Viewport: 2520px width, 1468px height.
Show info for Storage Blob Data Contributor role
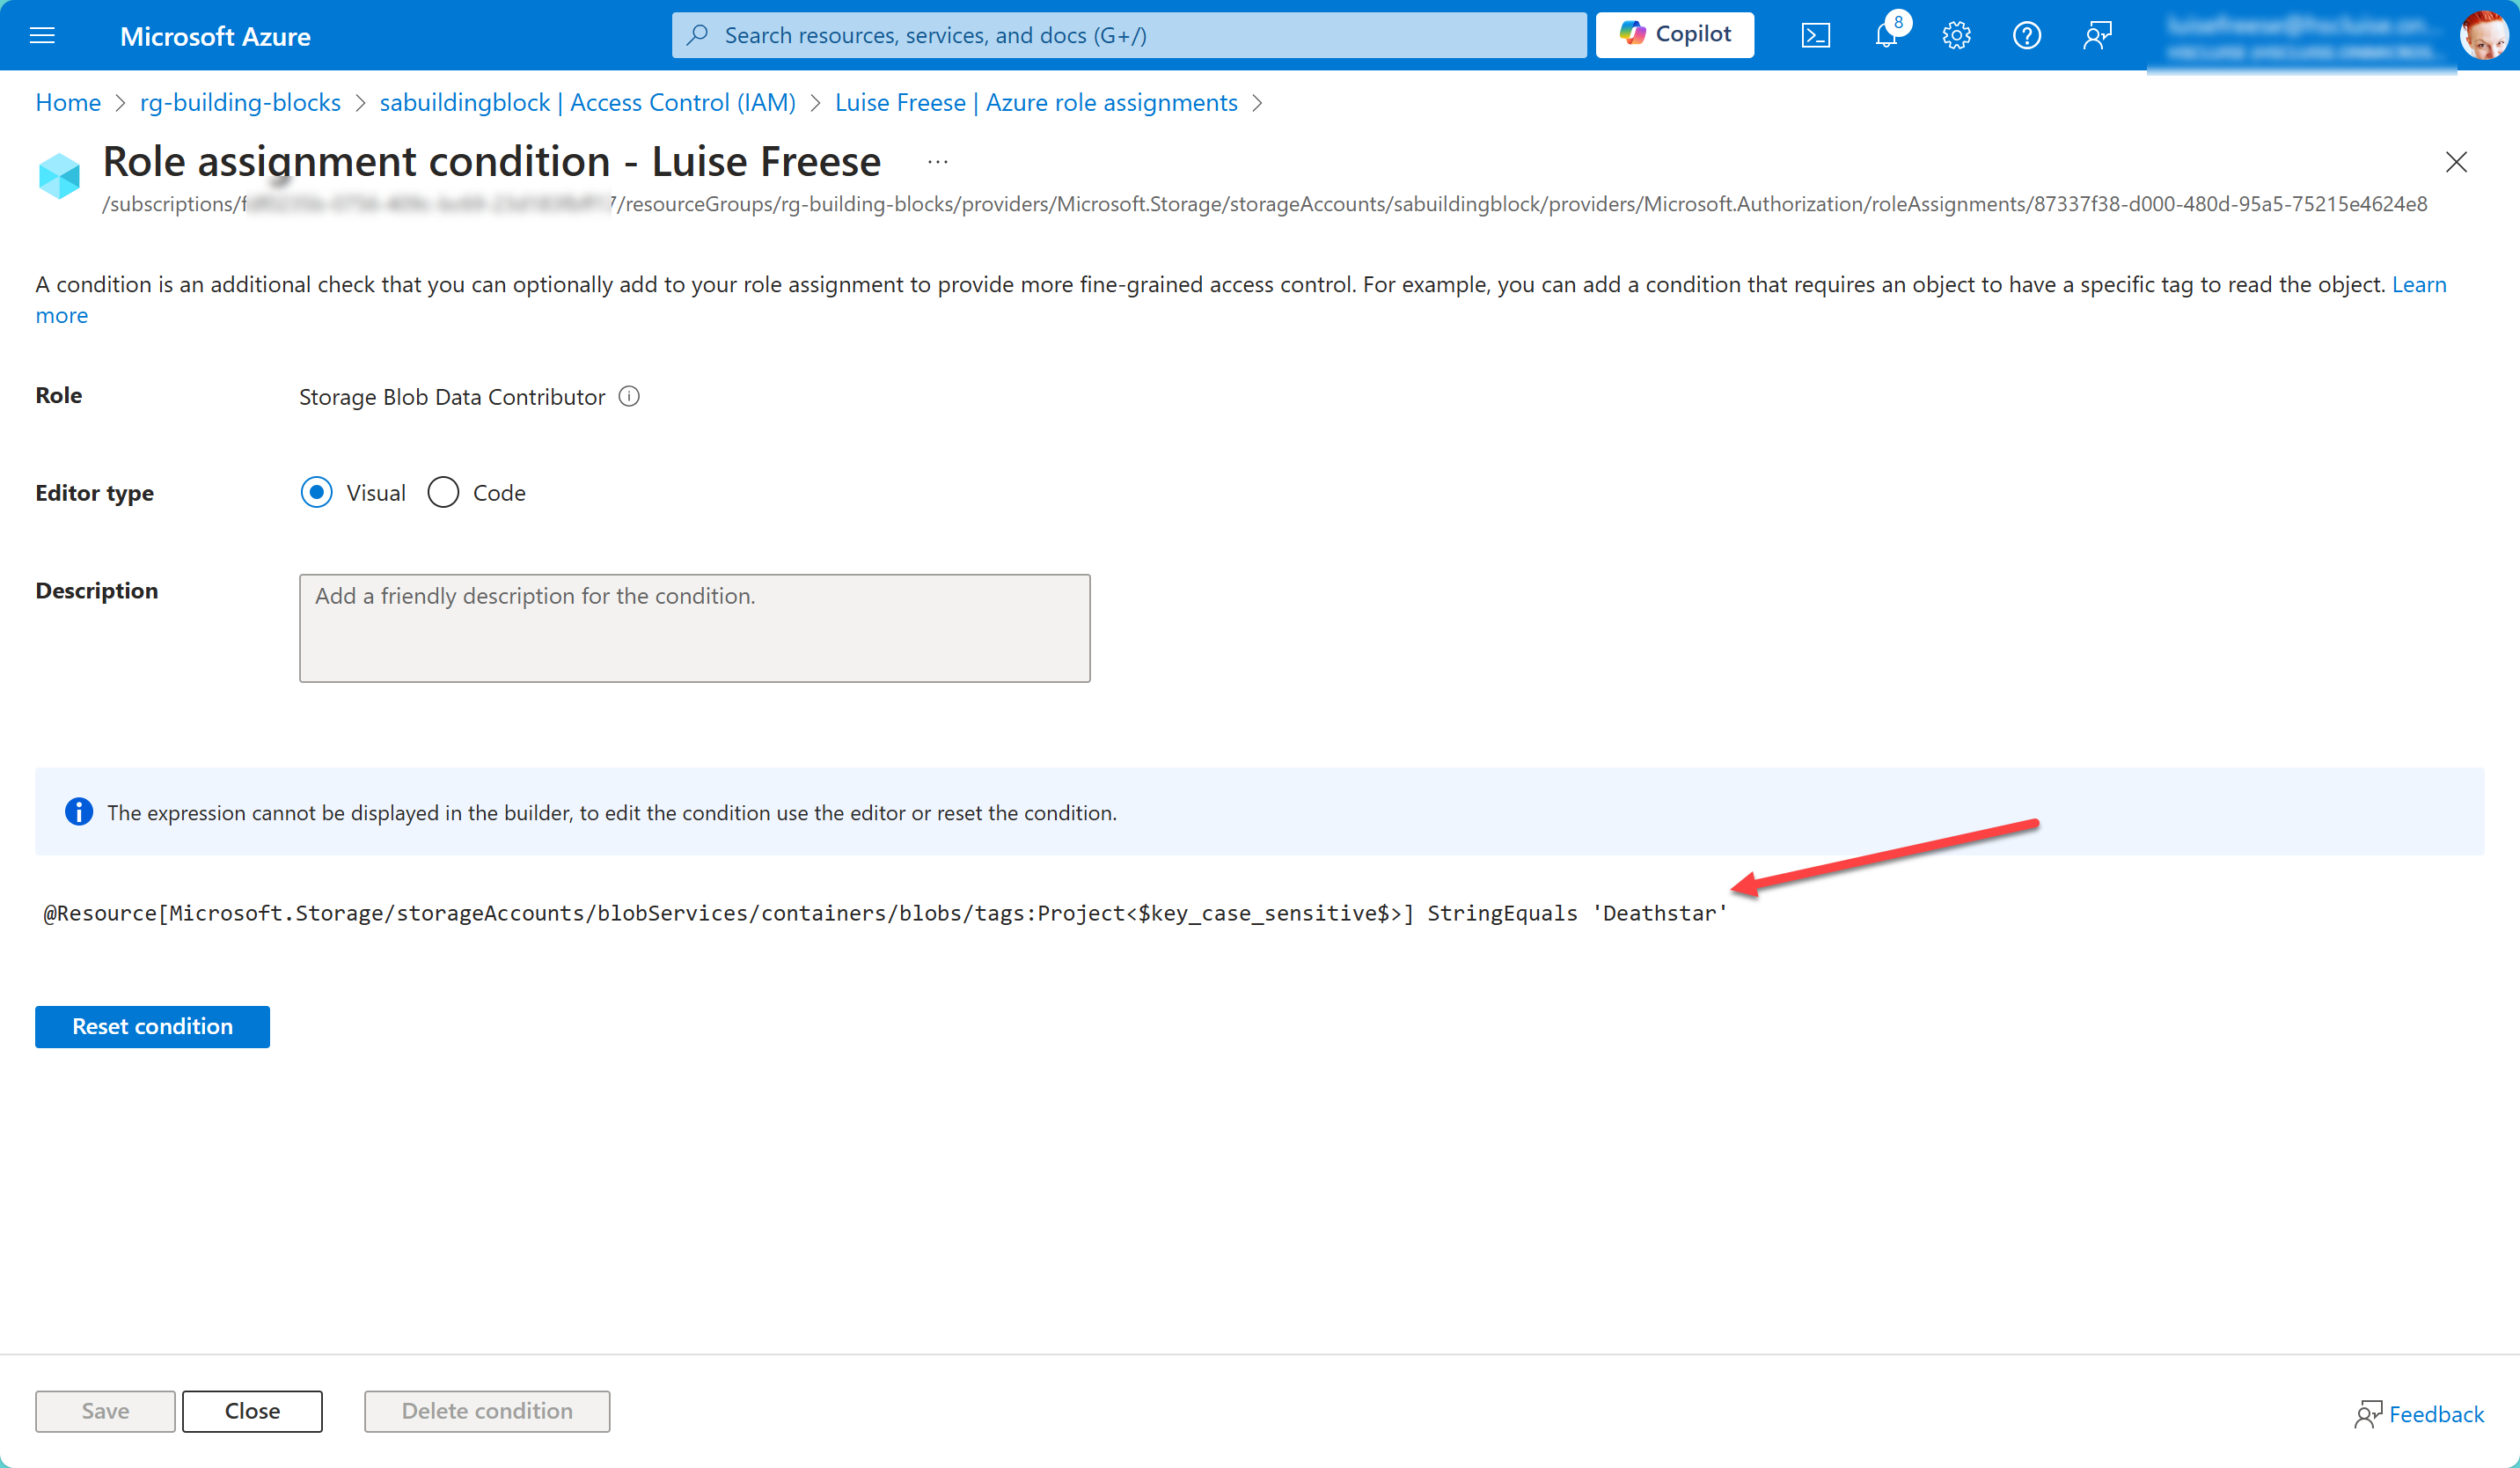tap(629, 396)
